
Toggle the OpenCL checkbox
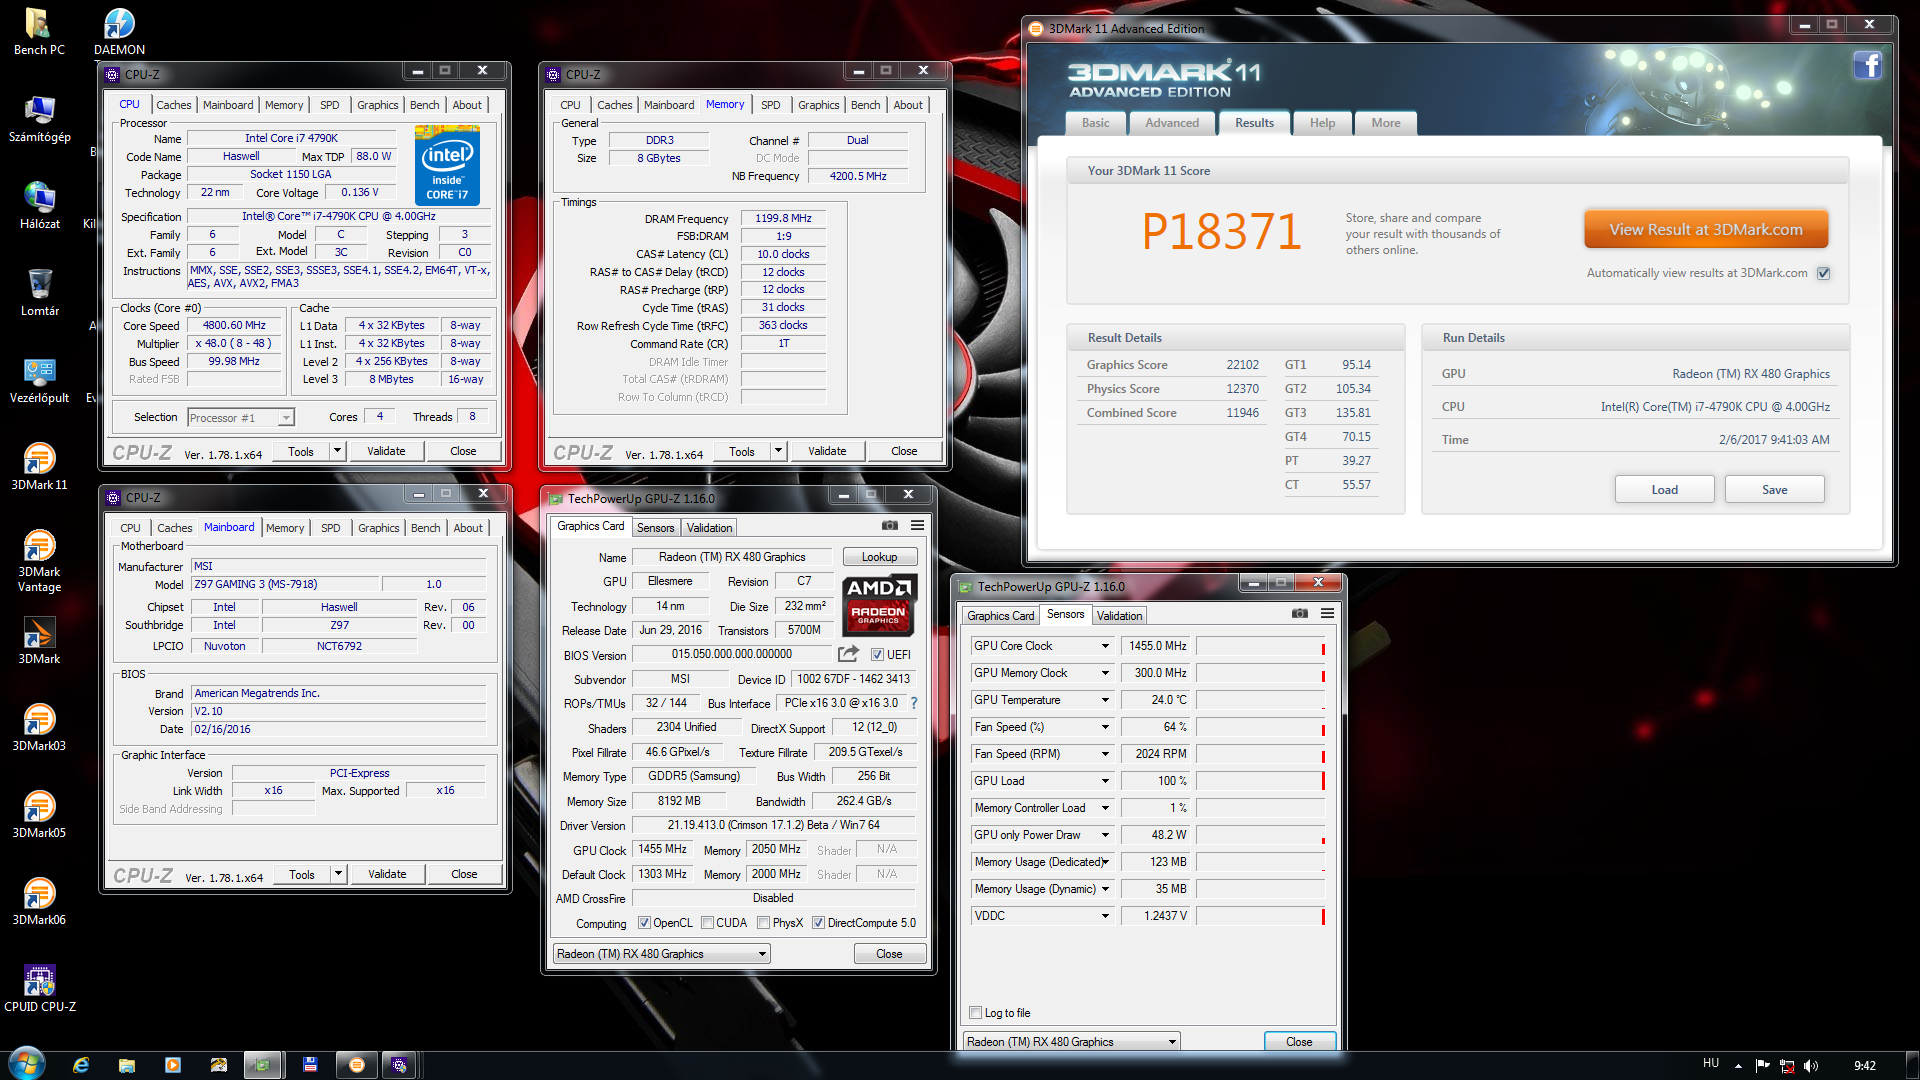(644, 923)
